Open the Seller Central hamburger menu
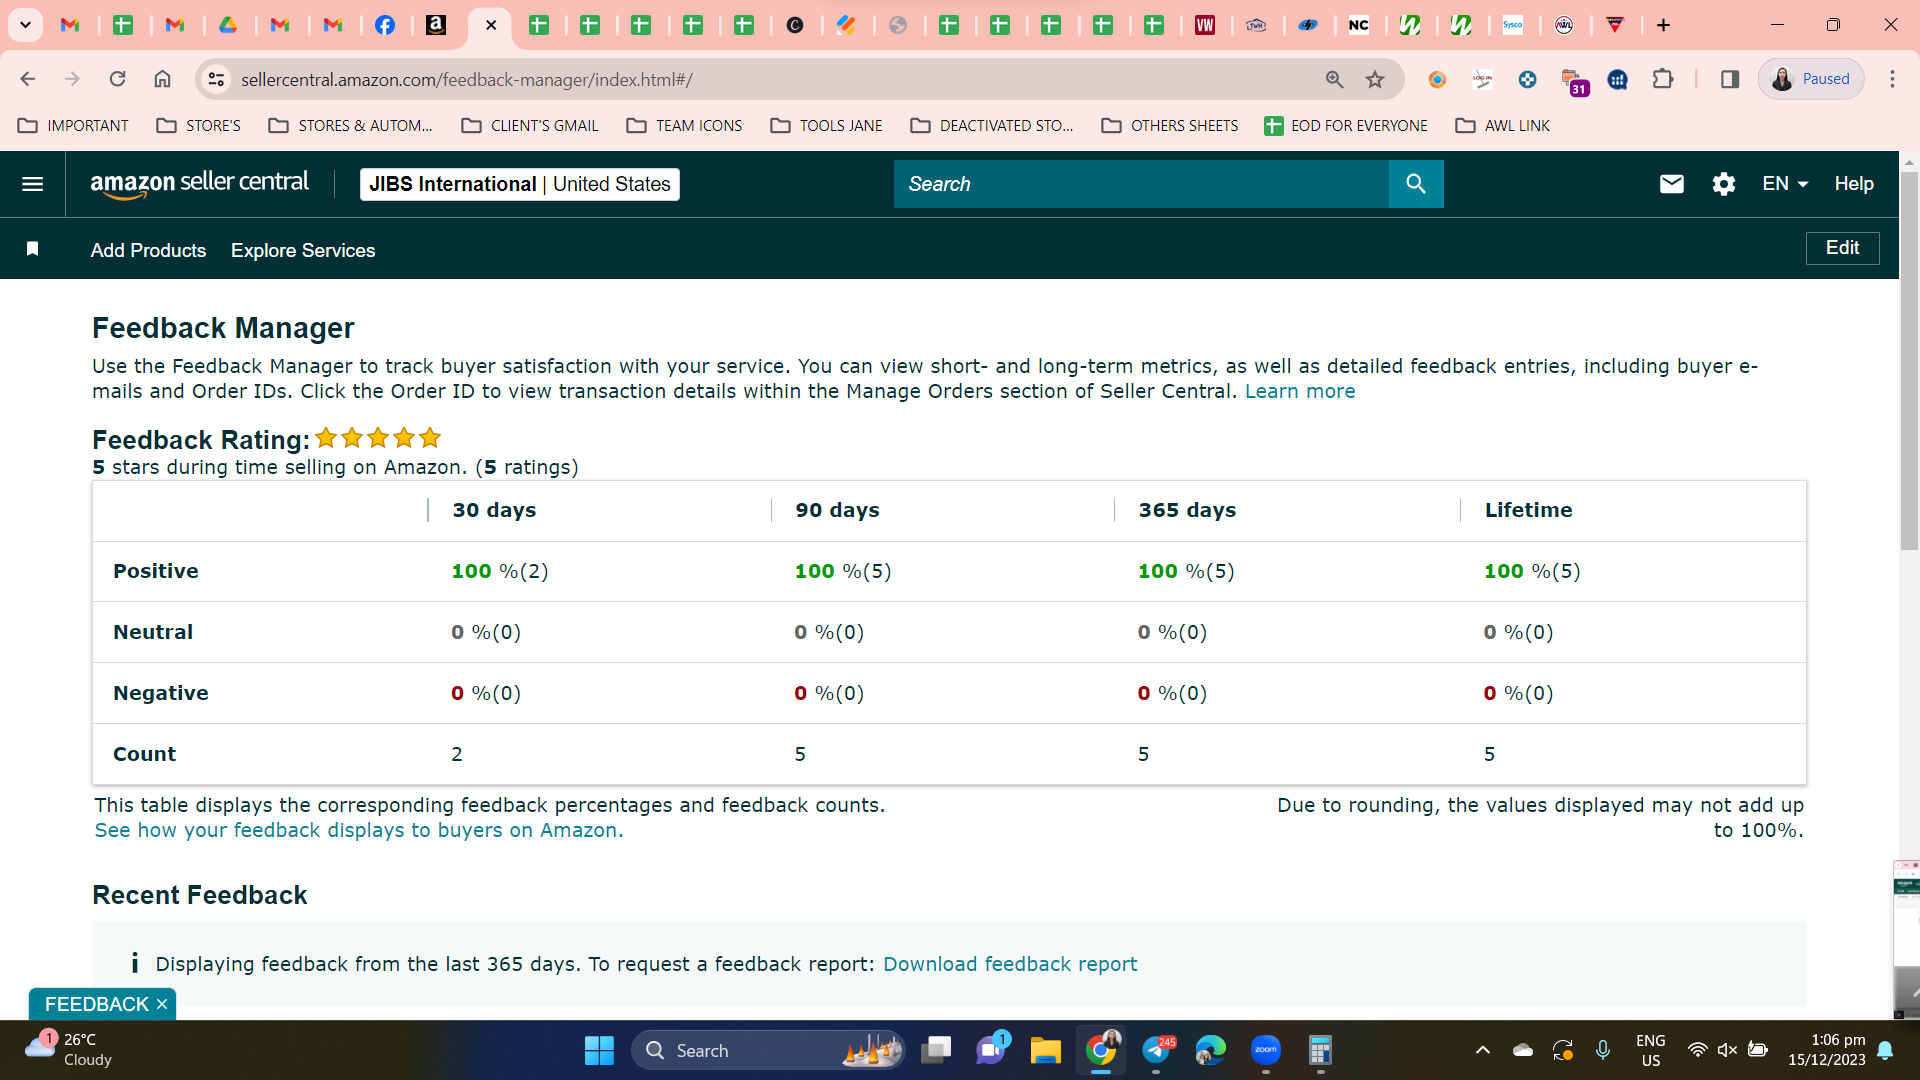The image size is (1920, 1080). 32,184
